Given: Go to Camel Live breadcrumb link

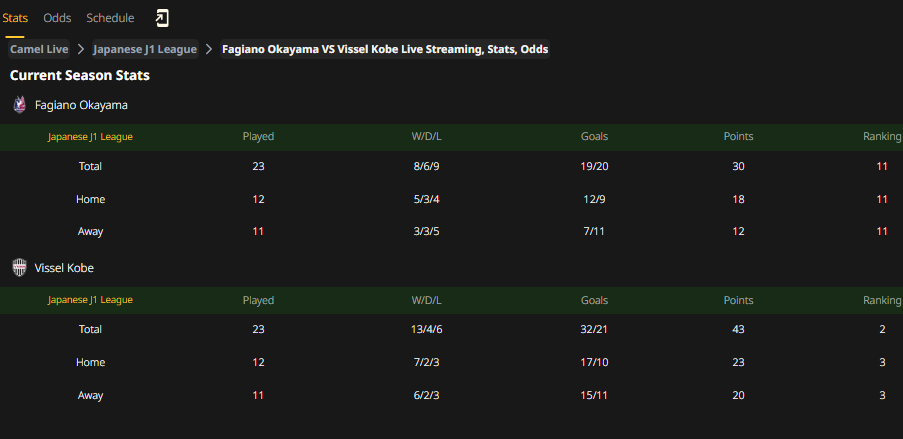Looking at the screenshot, I should pyautogui.click(x=39, y=50).
